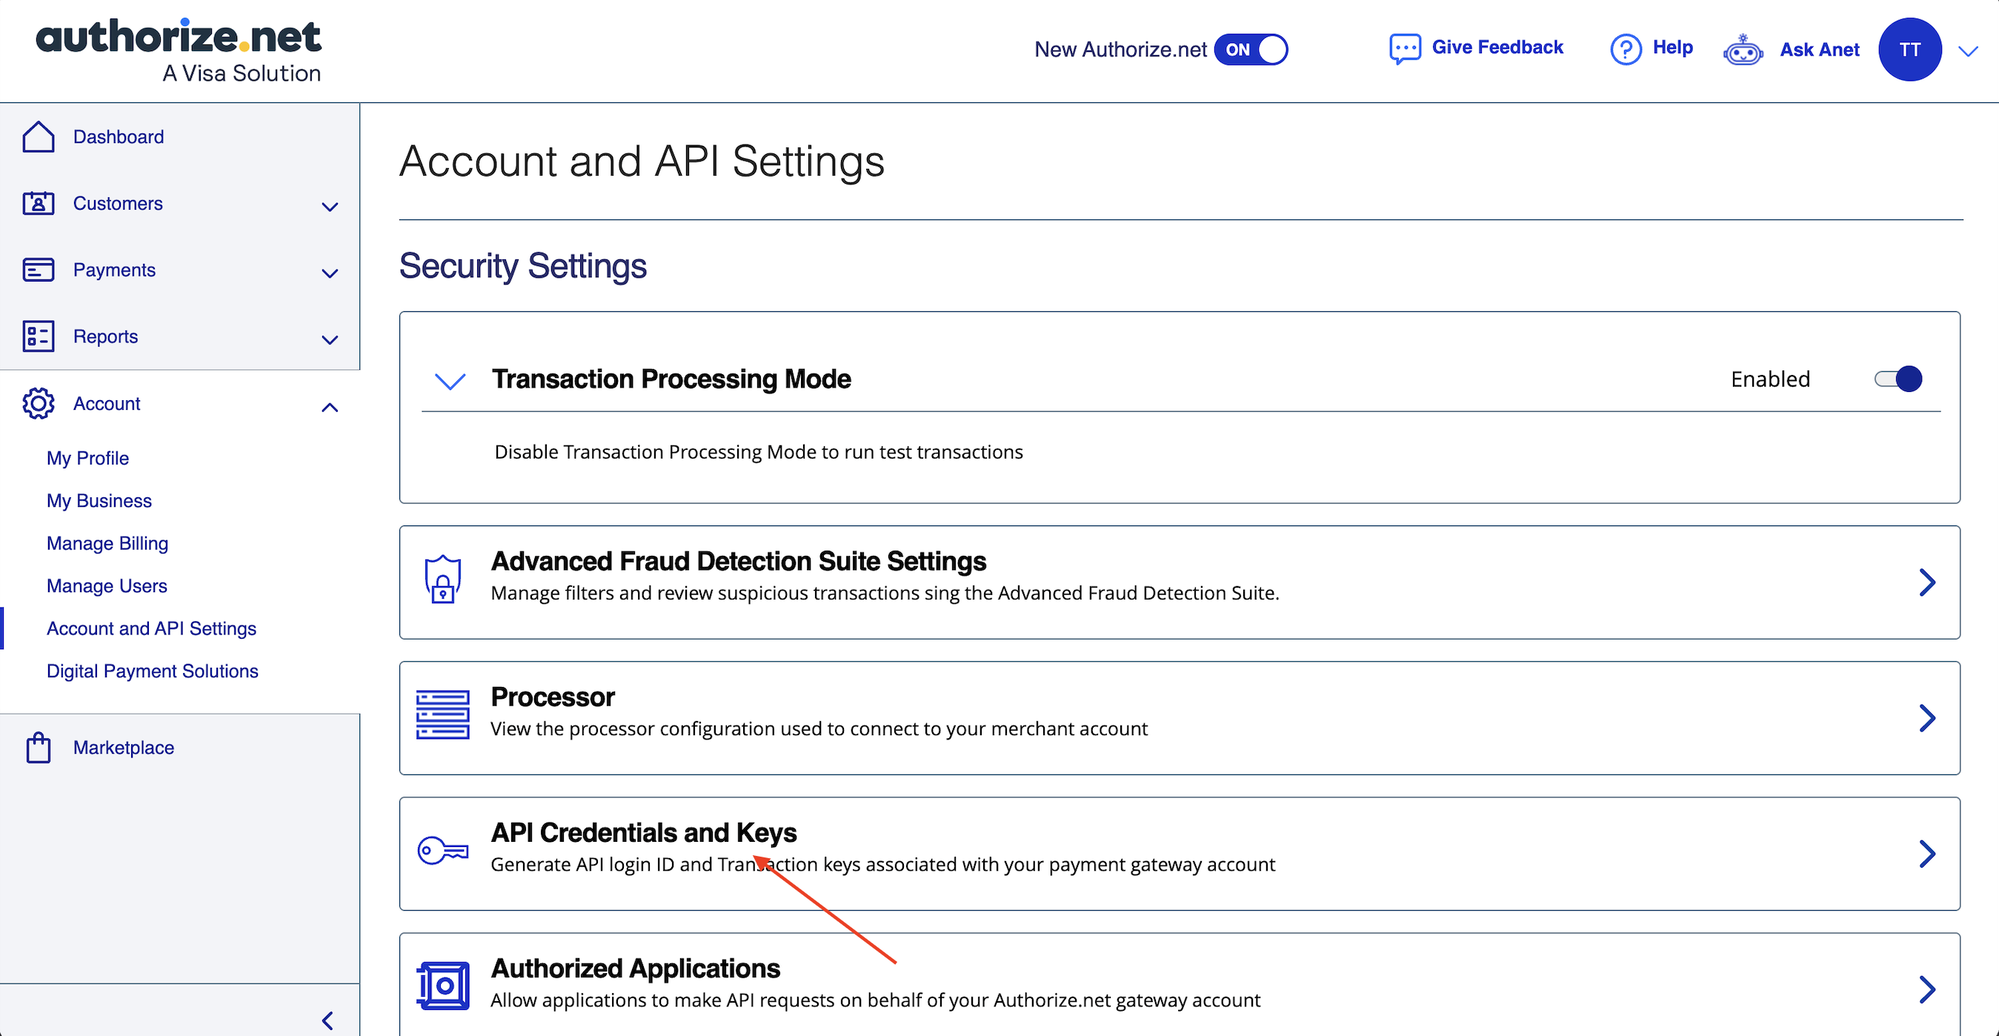The width and height of the screenshot is (1999, 1036).
Task: Select Account and API Settings link
Action: click(x=151, y=629)
